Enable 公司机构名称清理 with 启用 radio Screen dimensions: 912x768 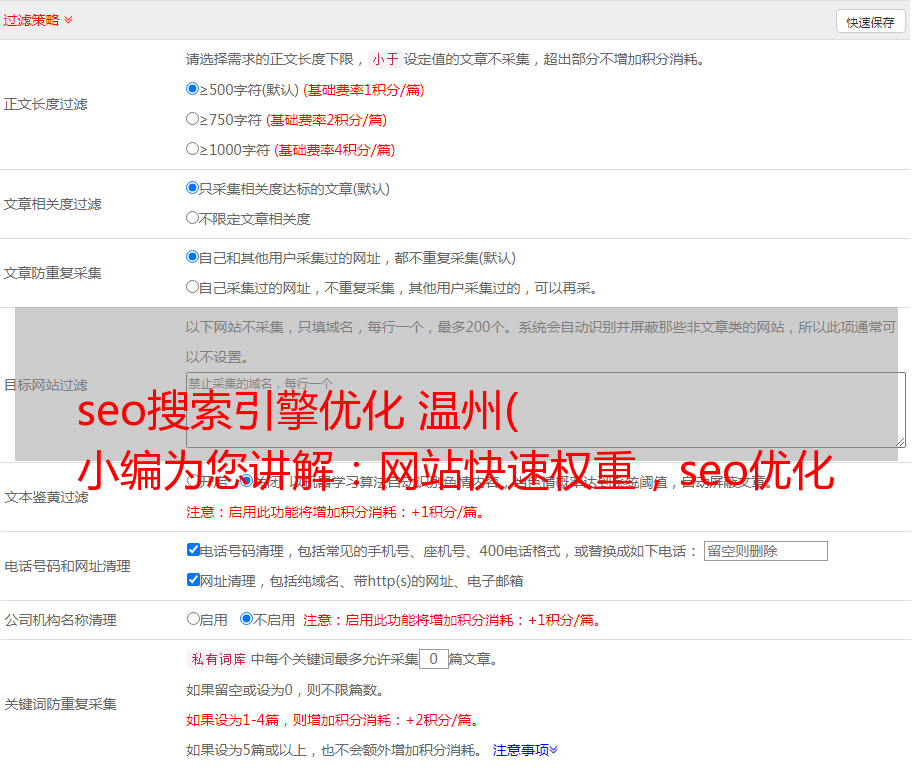pos(193,619)
